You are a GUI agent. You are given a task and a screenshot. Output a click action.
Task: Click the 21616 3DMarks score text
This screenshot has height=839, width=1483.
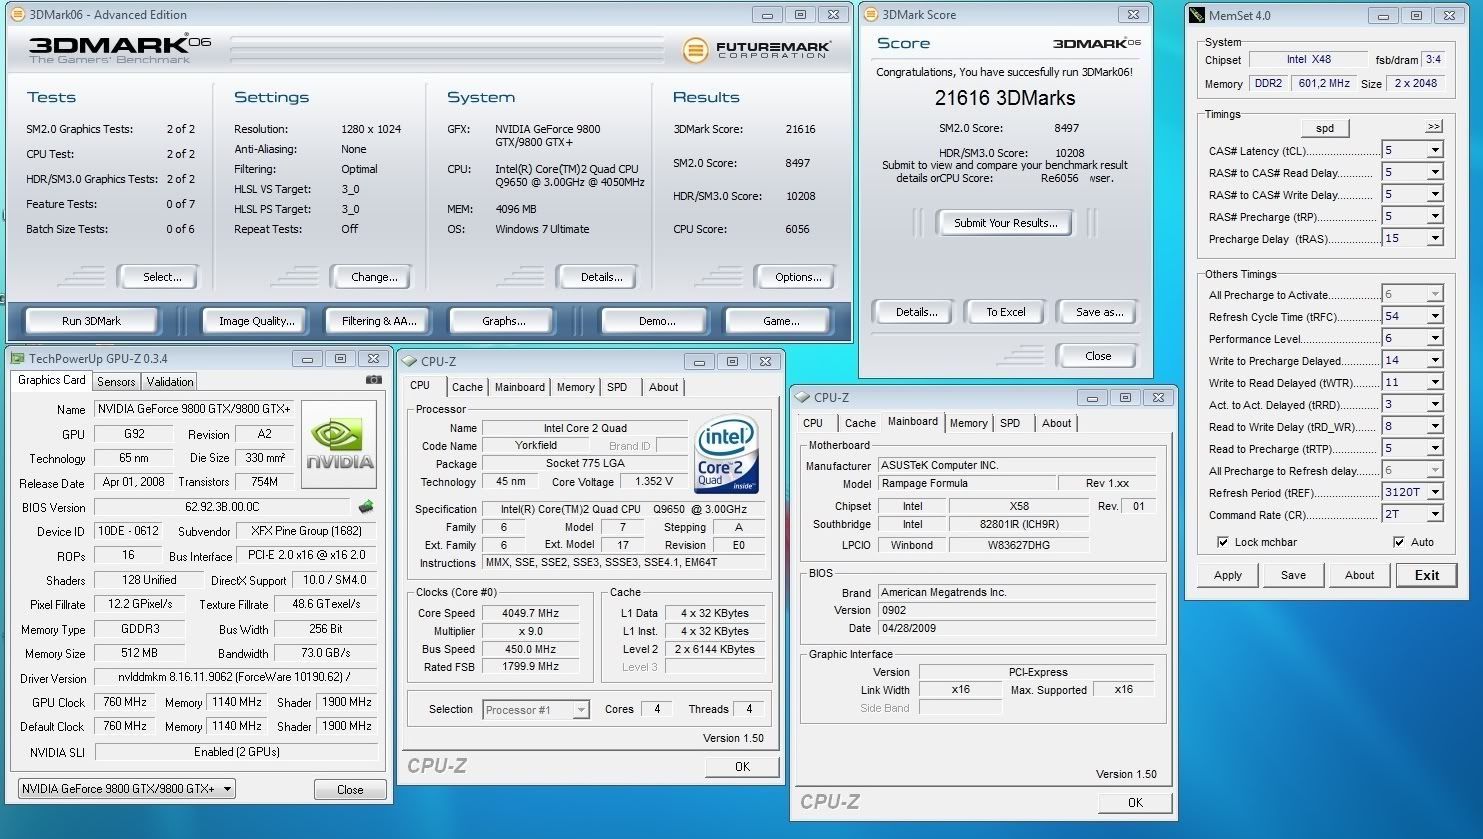point(1005,98)
